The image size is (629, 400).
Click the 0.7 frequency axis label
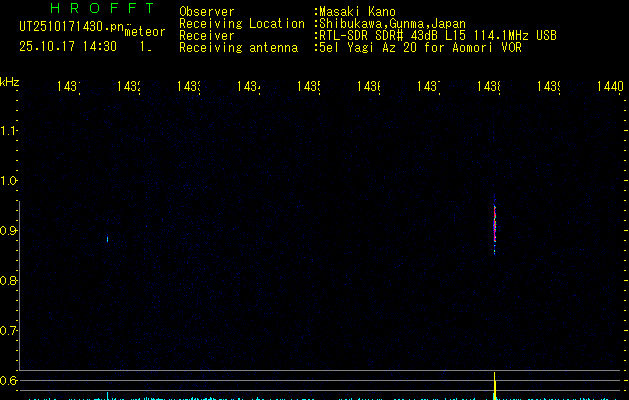coord(8,331)
